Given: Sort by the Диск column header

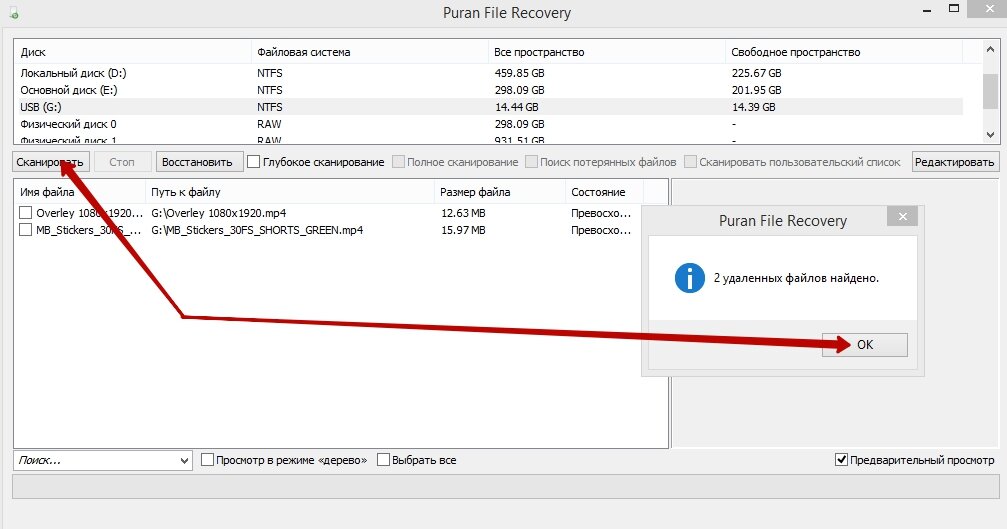Looking at the screenshot, I should click(x=132, y=52).
